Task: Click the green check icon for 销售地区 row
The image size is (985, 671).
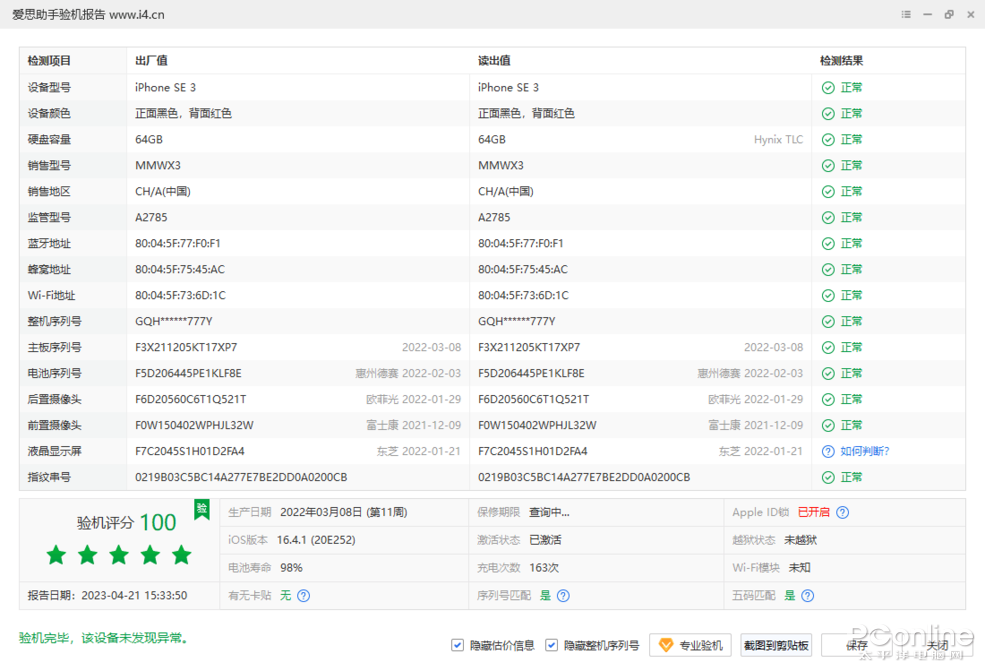Action: coord(828,192)
